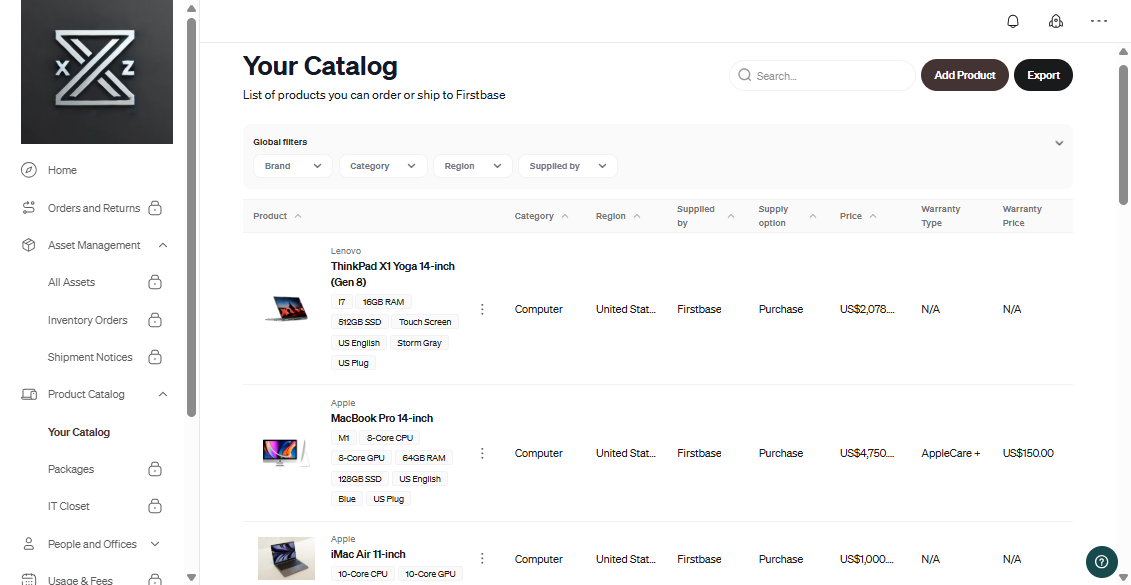Click the rocket icon in top bar

click(x=1055, y=21)
